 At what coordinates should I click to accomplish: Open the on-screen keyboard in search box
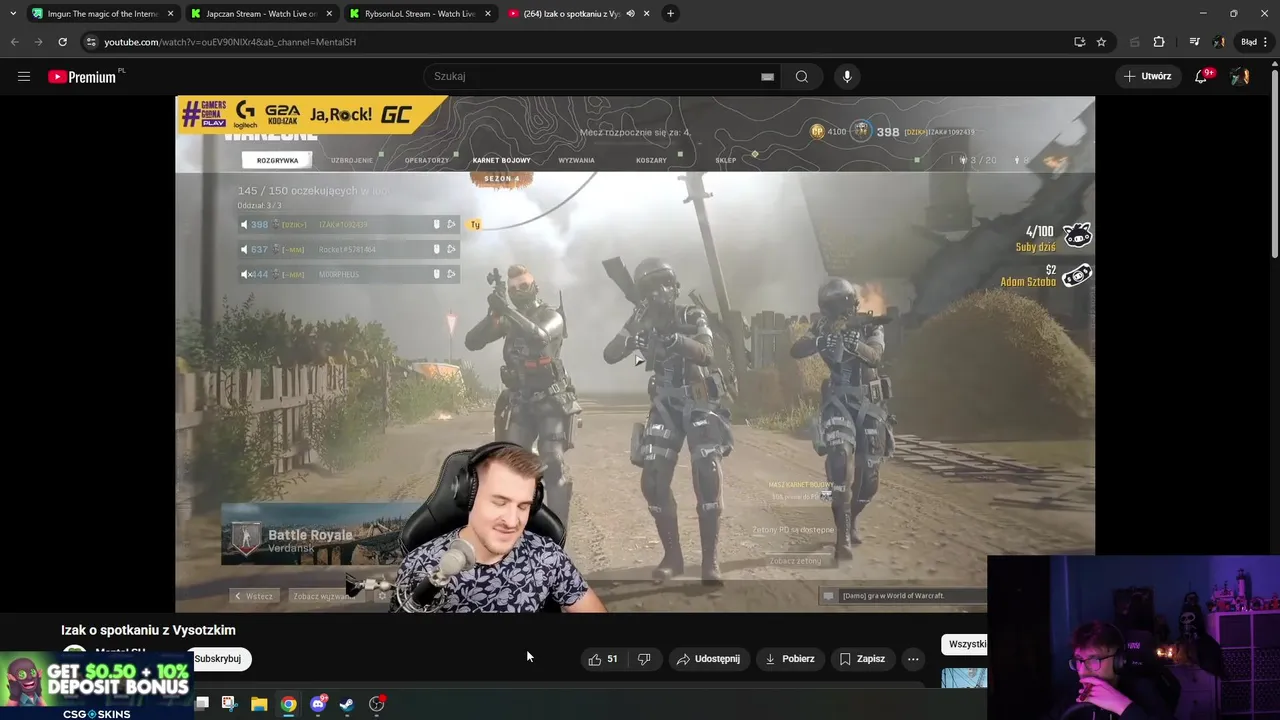click(x=767, y=77)
